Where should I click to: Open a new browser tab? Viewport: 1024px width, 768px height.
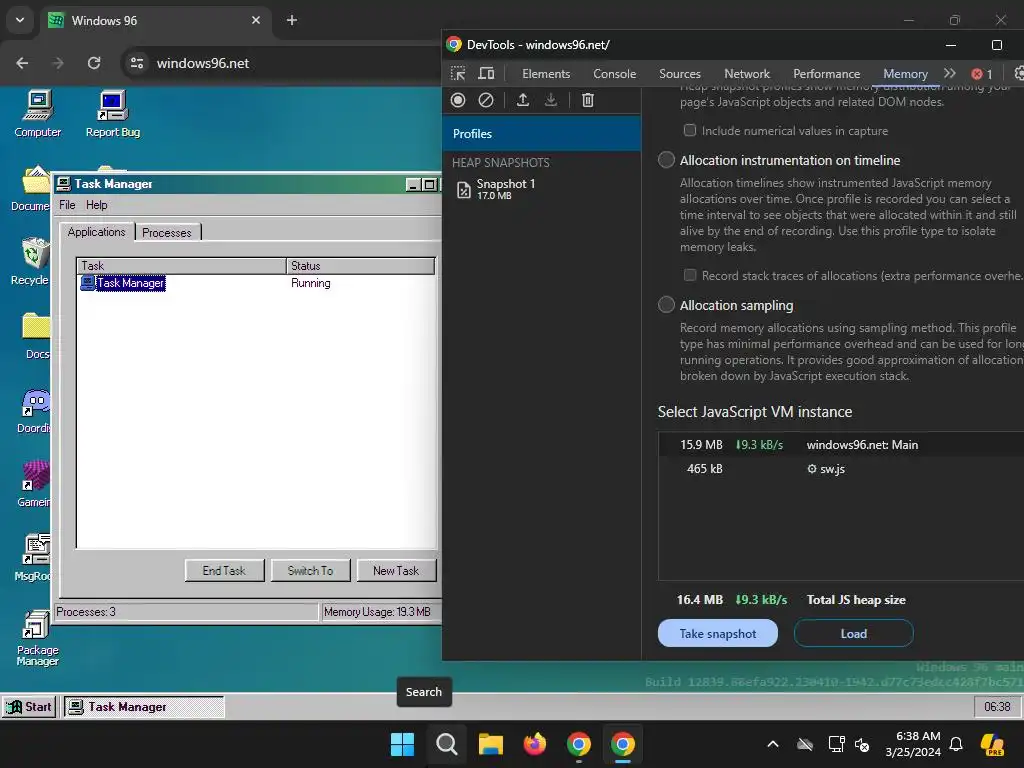(x=292, y=20)
